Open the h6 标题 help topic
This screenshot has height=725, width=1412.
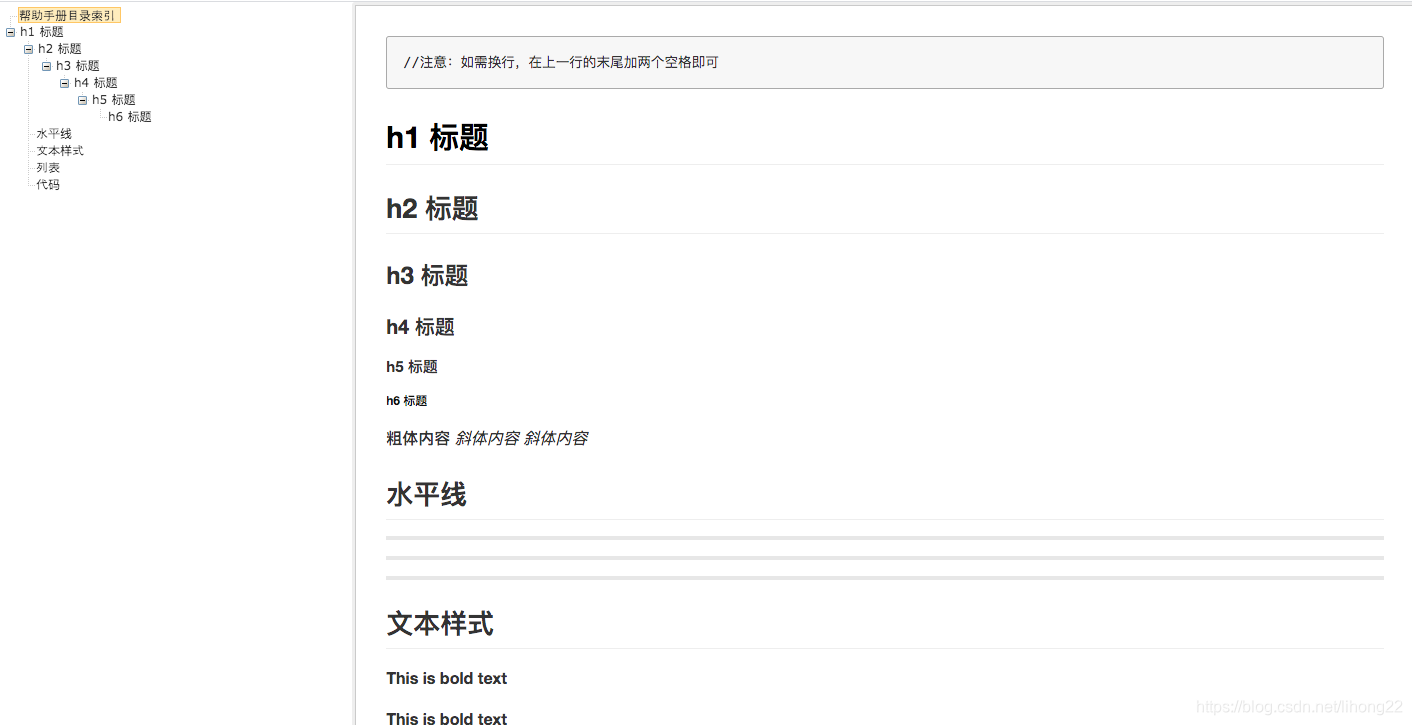click(x=129, y=116)
